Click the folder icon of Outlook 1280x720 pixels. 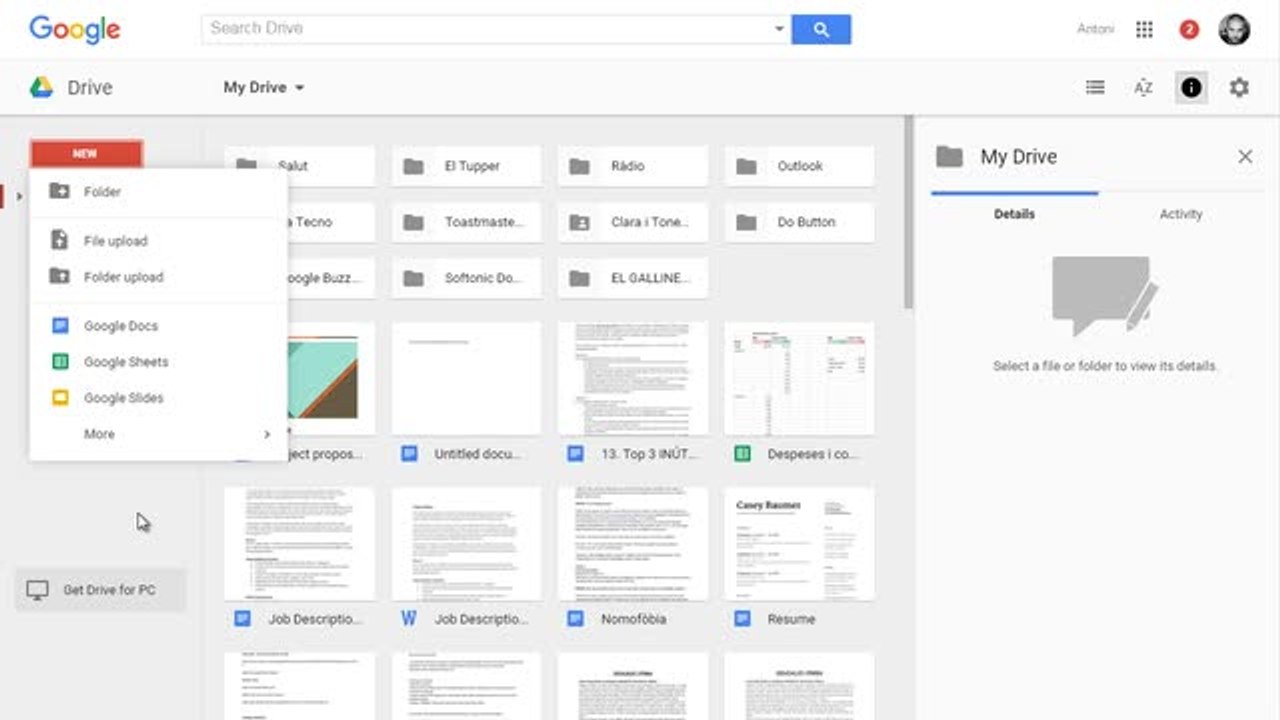click(x=746, y=166)
